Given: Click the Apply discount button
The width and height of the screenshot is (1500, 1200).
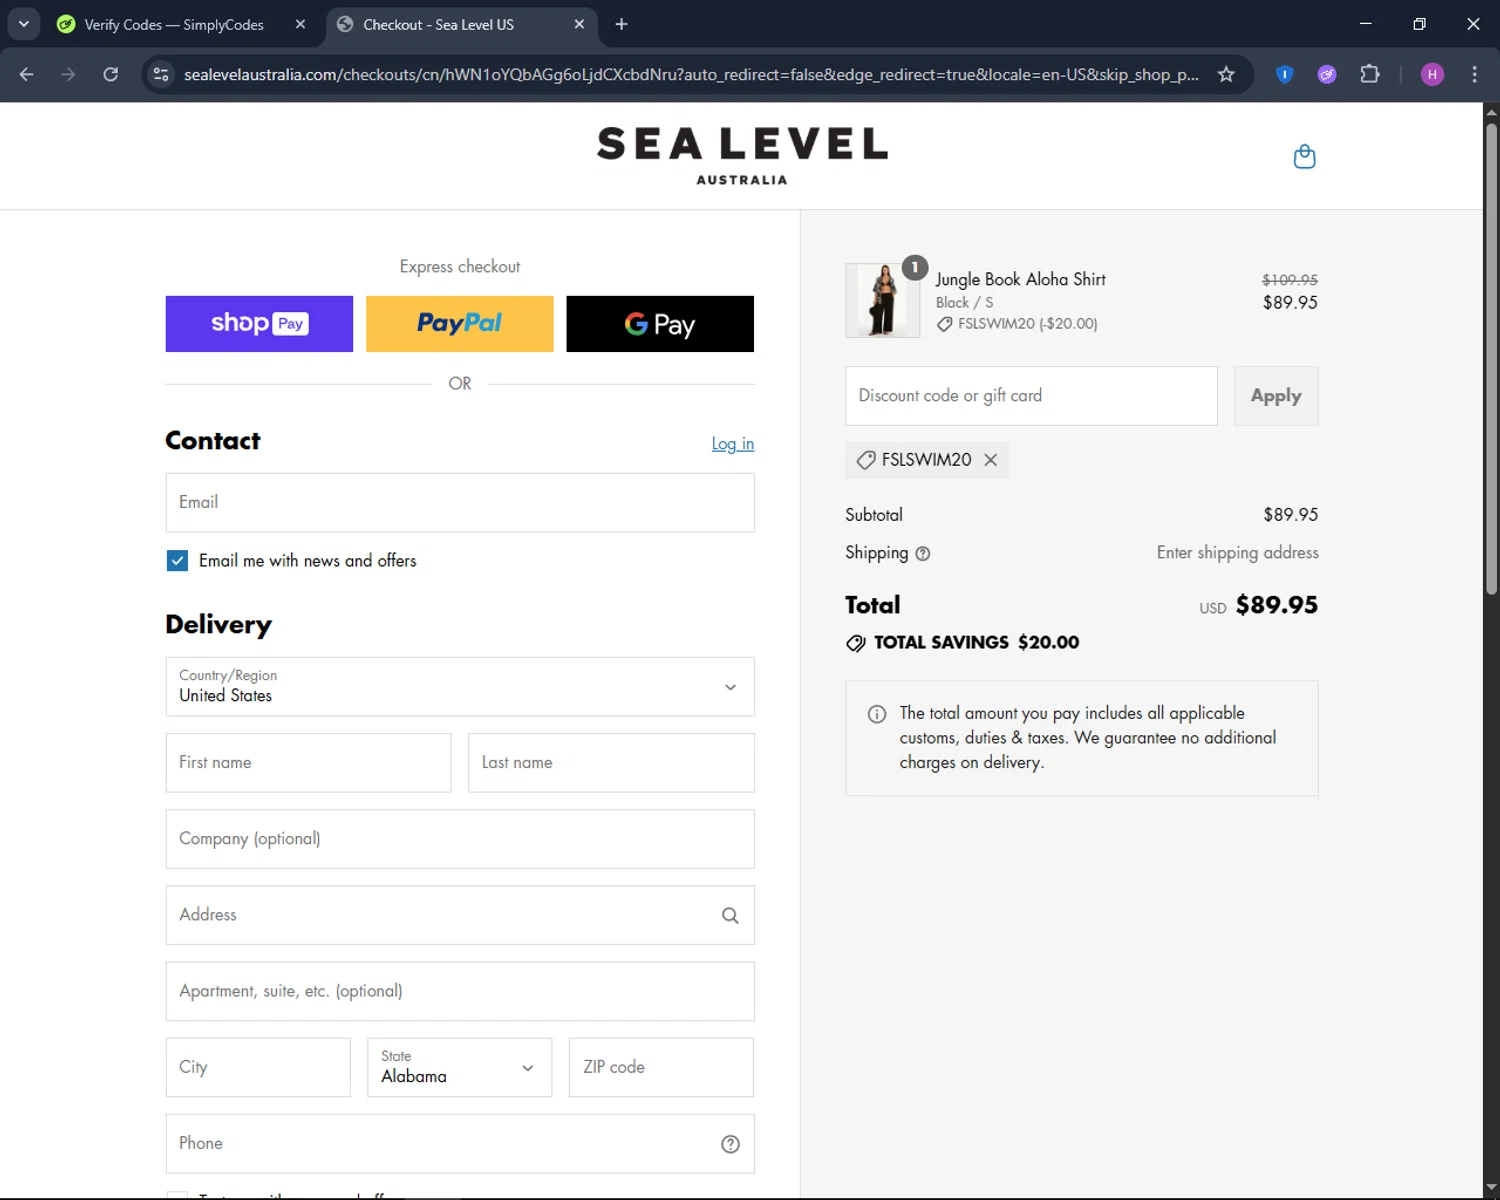Looking at the screenshot, I should point(1276,396).
